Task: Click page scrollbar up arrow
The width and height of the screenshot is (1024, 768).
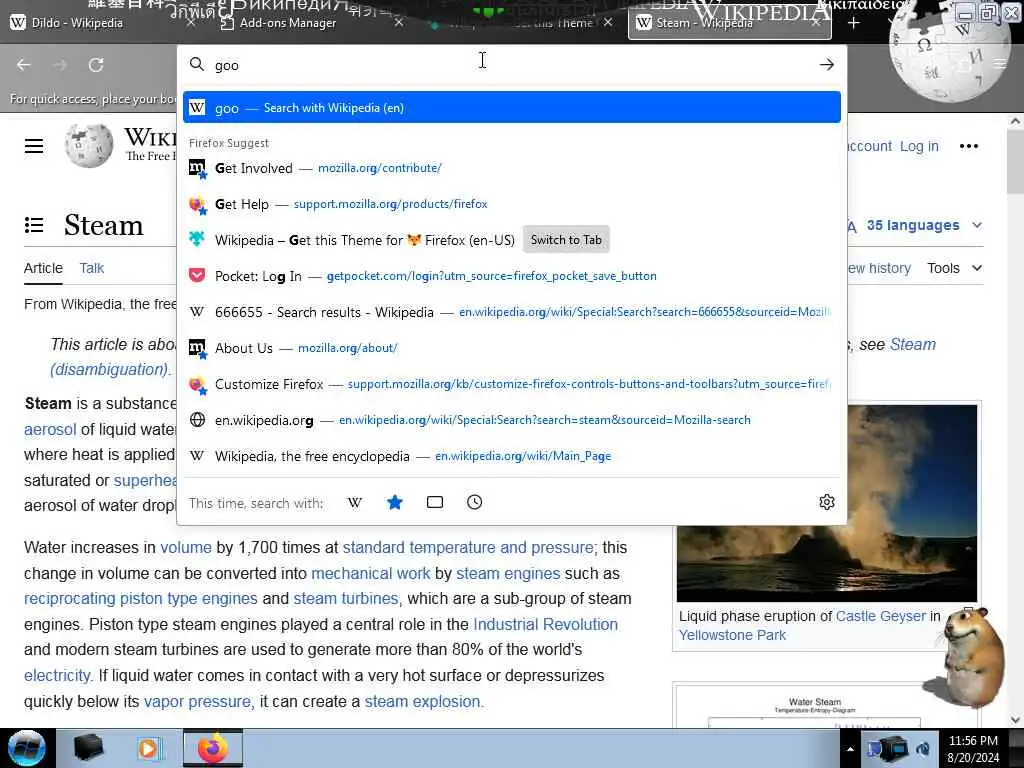Action: click(1015, 121)
